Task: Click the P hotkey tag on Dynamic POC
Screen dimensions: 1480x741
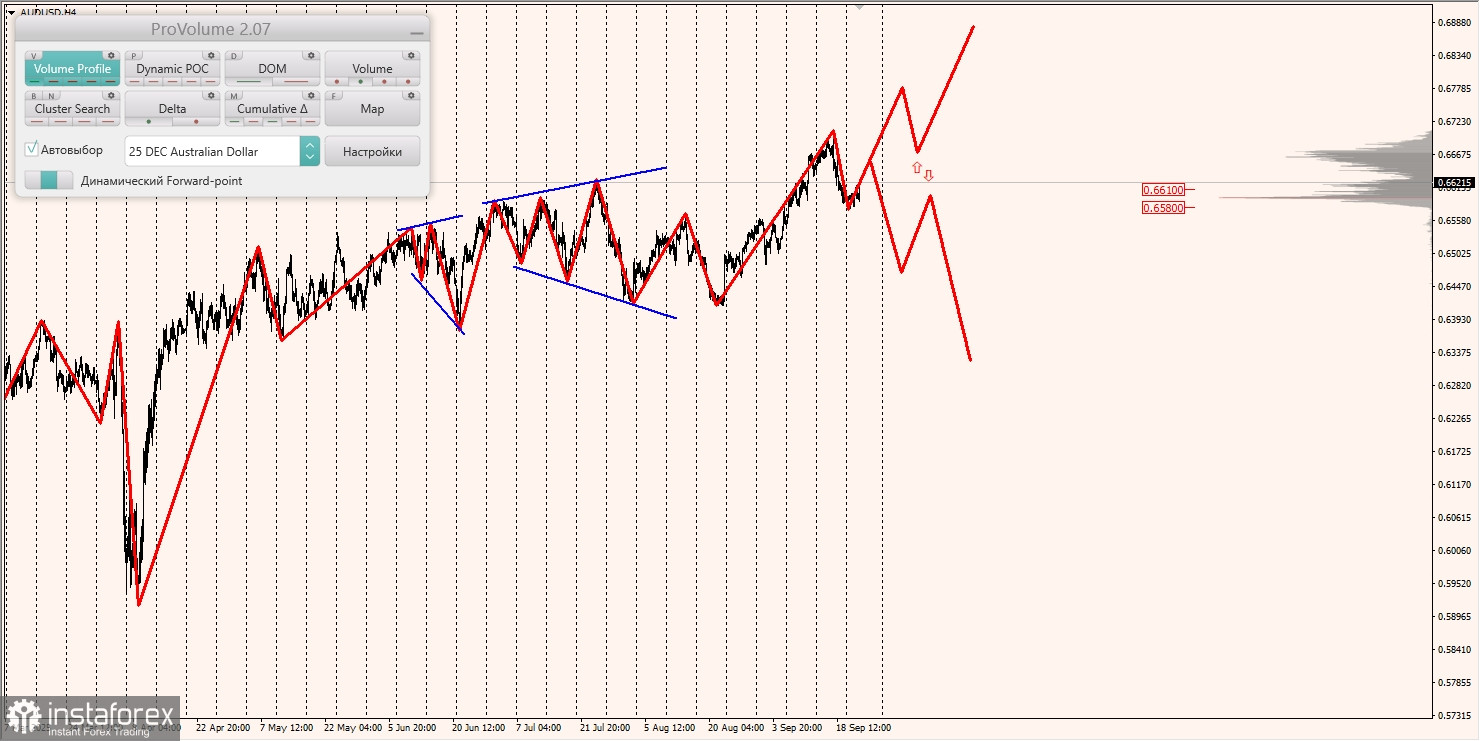Action: pos(133,56)
